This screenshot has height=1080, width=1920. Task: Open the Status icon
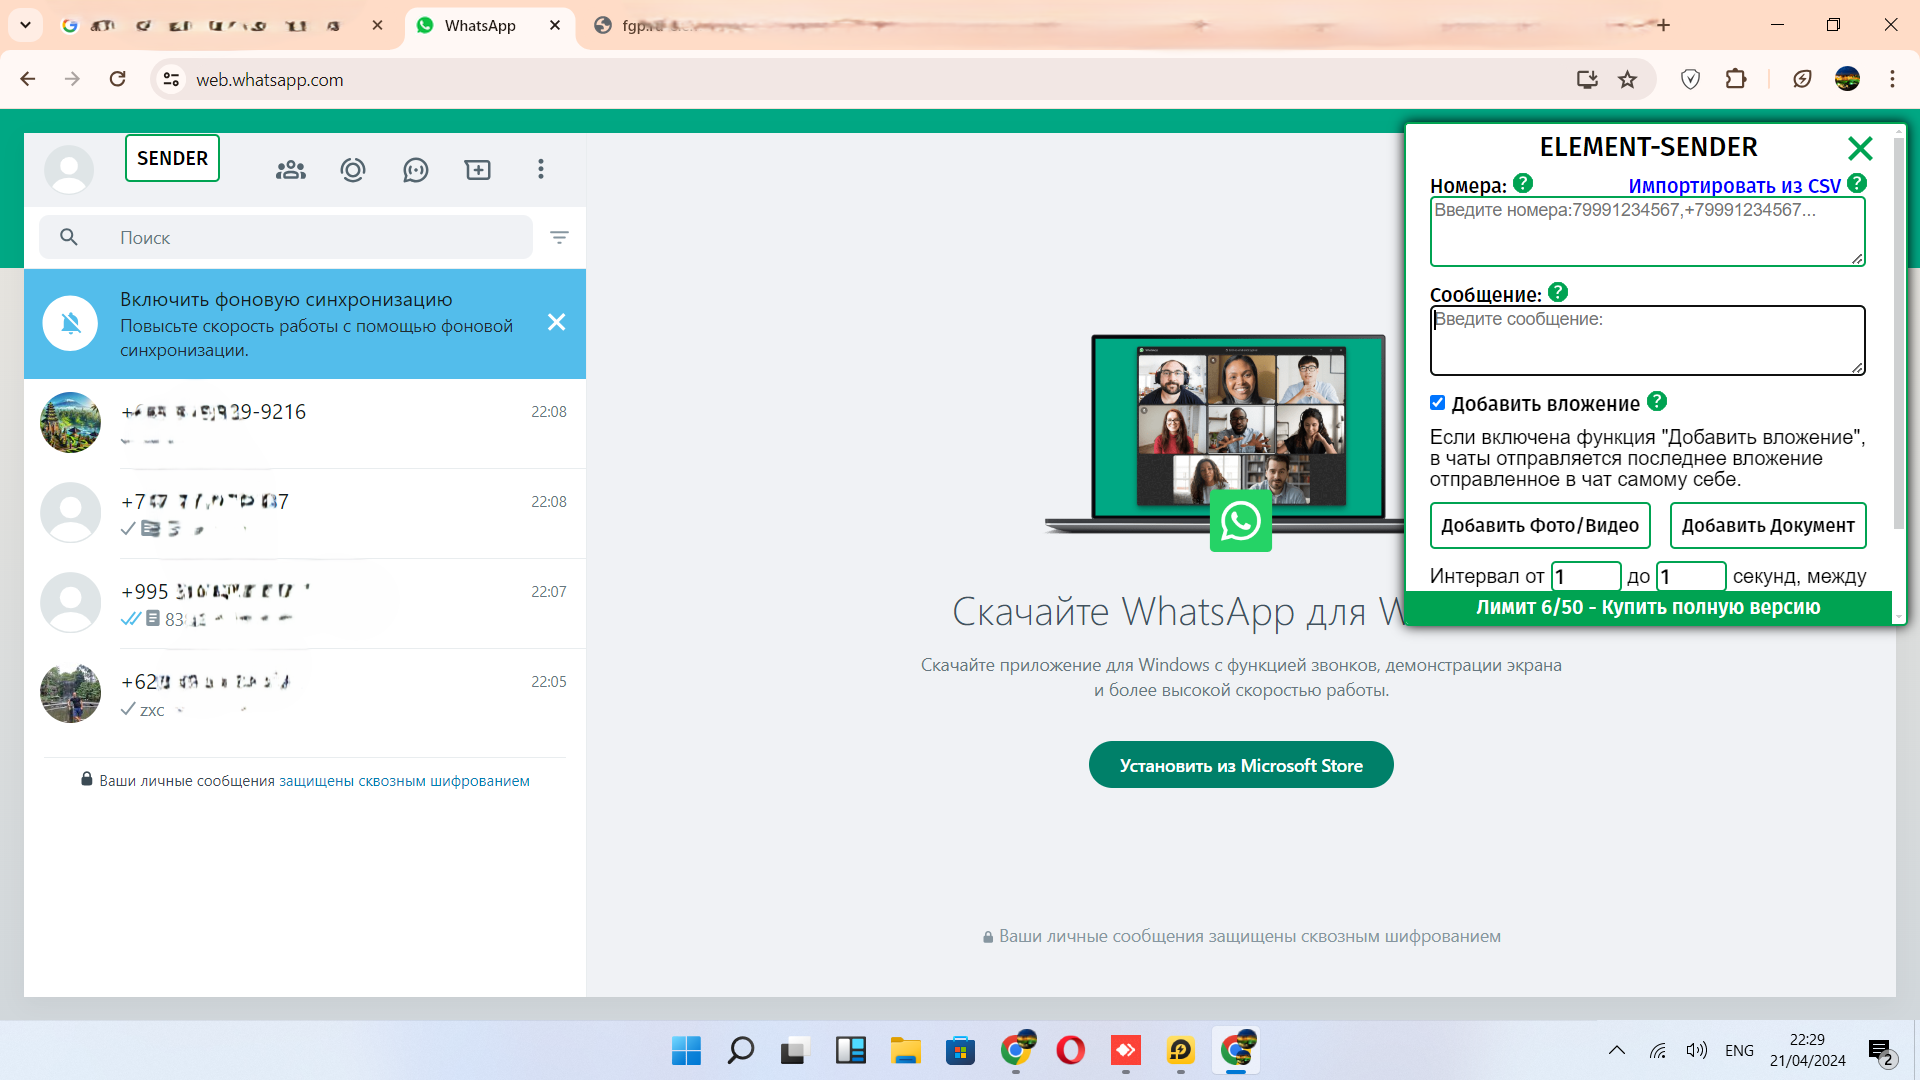353,170
